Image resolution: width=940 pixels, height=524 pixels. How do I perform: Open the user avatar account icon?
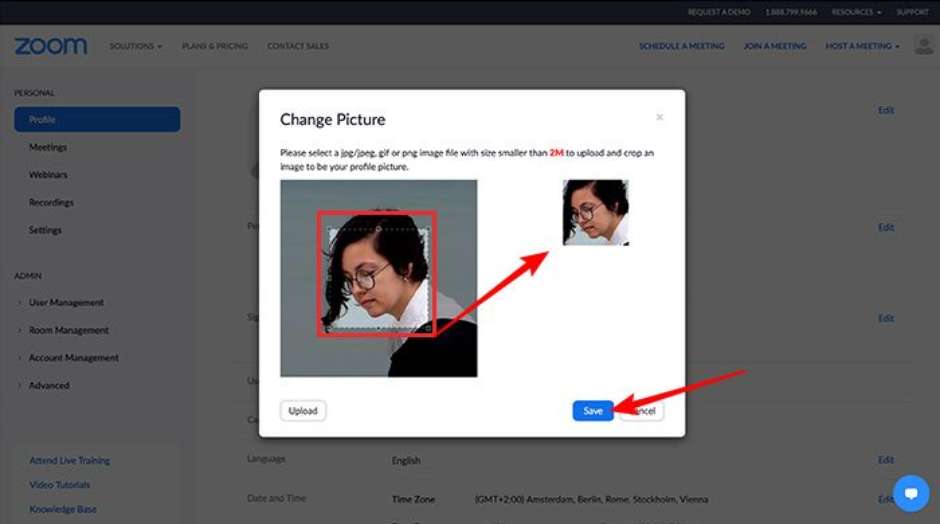point(923,46)
